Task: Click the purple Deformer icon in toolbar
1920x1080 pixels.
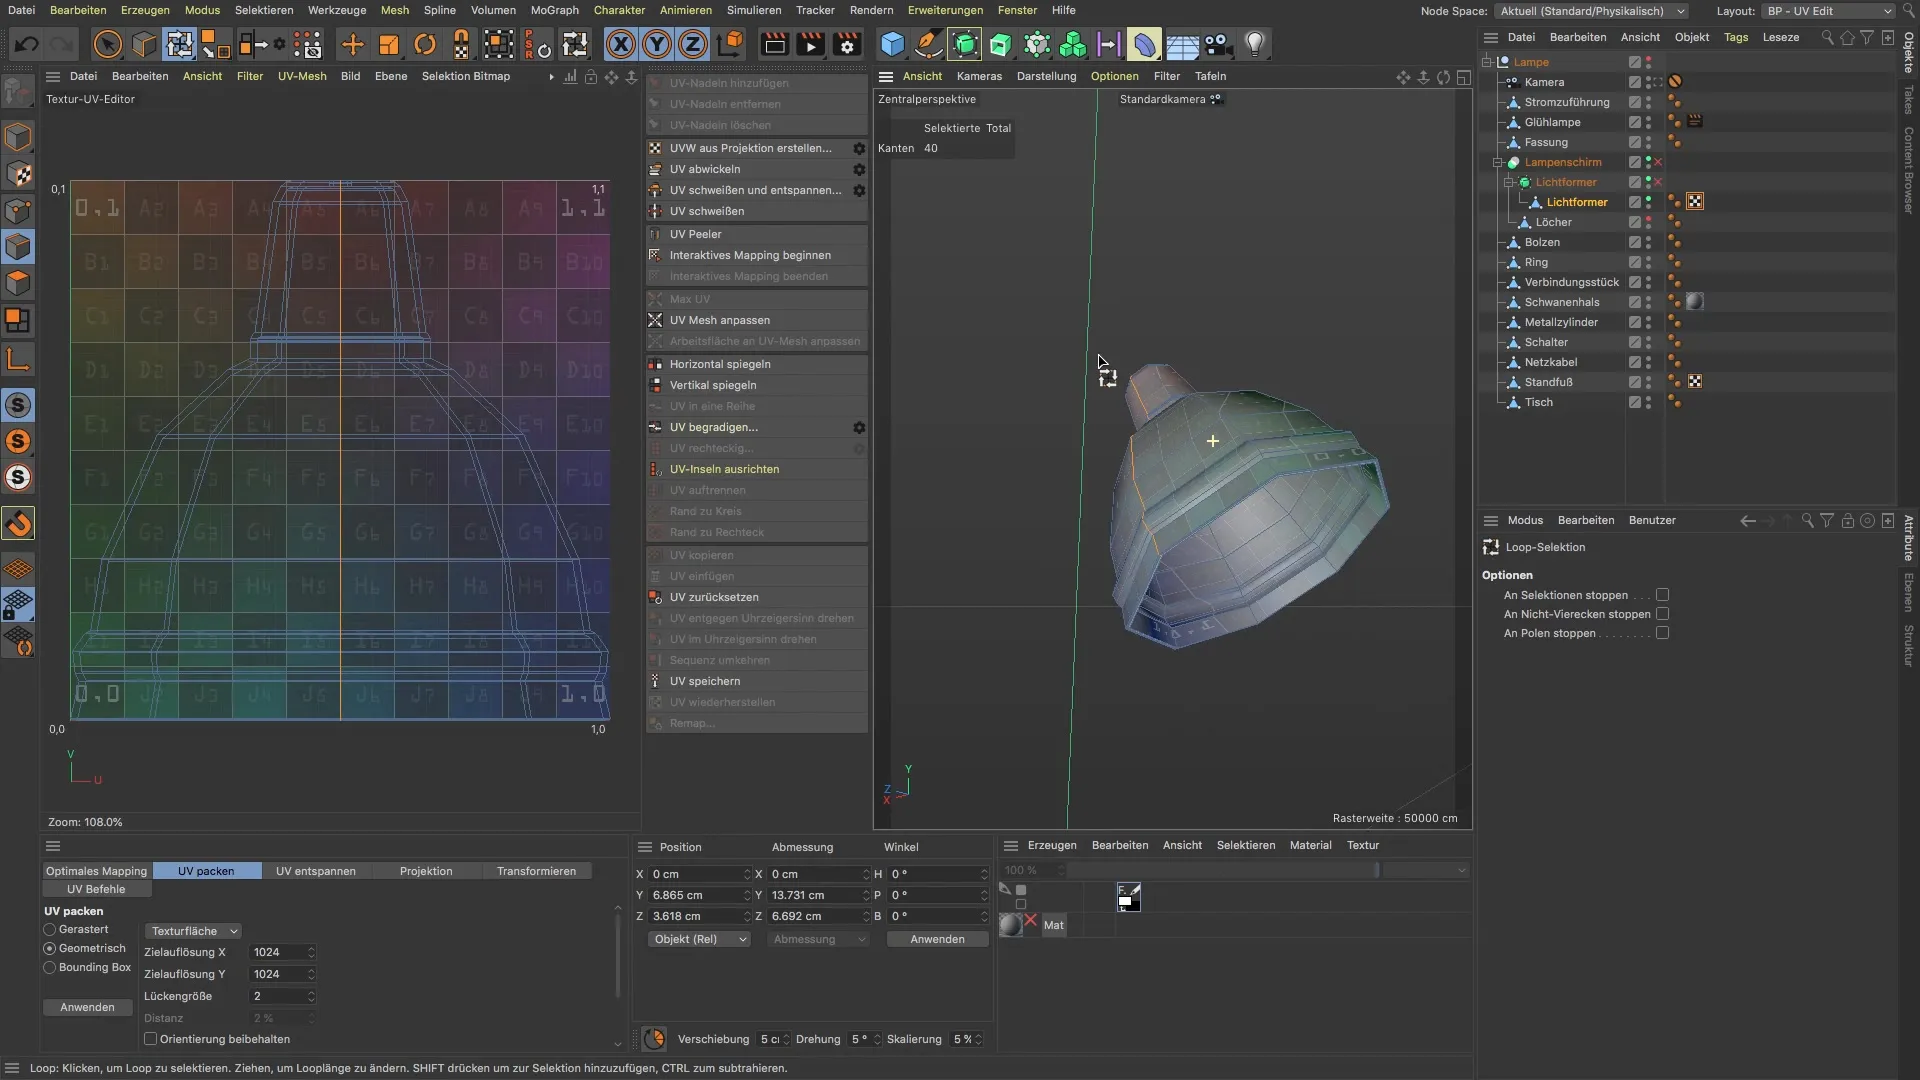Action: click(x=1144, y=44)
